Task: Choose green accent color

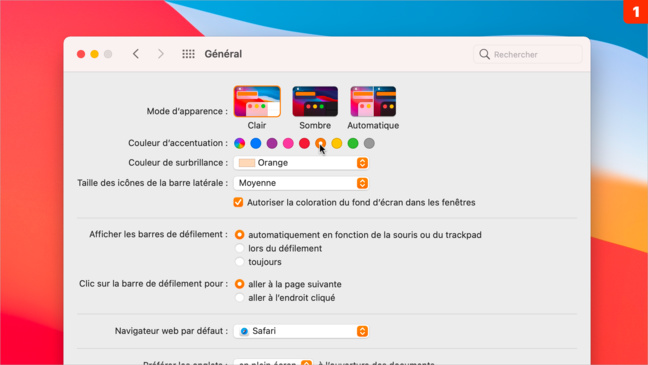Action: (353, 143)
